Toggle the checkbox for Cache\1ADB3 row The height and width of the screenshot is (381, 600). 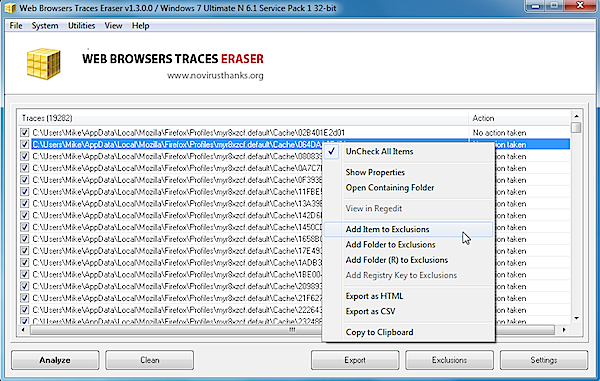coord(24,263)
